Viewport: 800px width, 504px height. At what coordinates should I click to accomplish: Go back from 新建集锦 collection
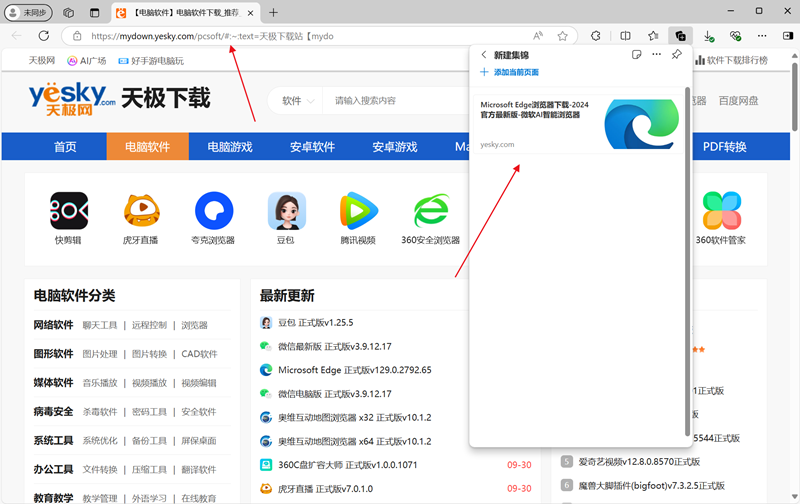[x=484, y=55]
